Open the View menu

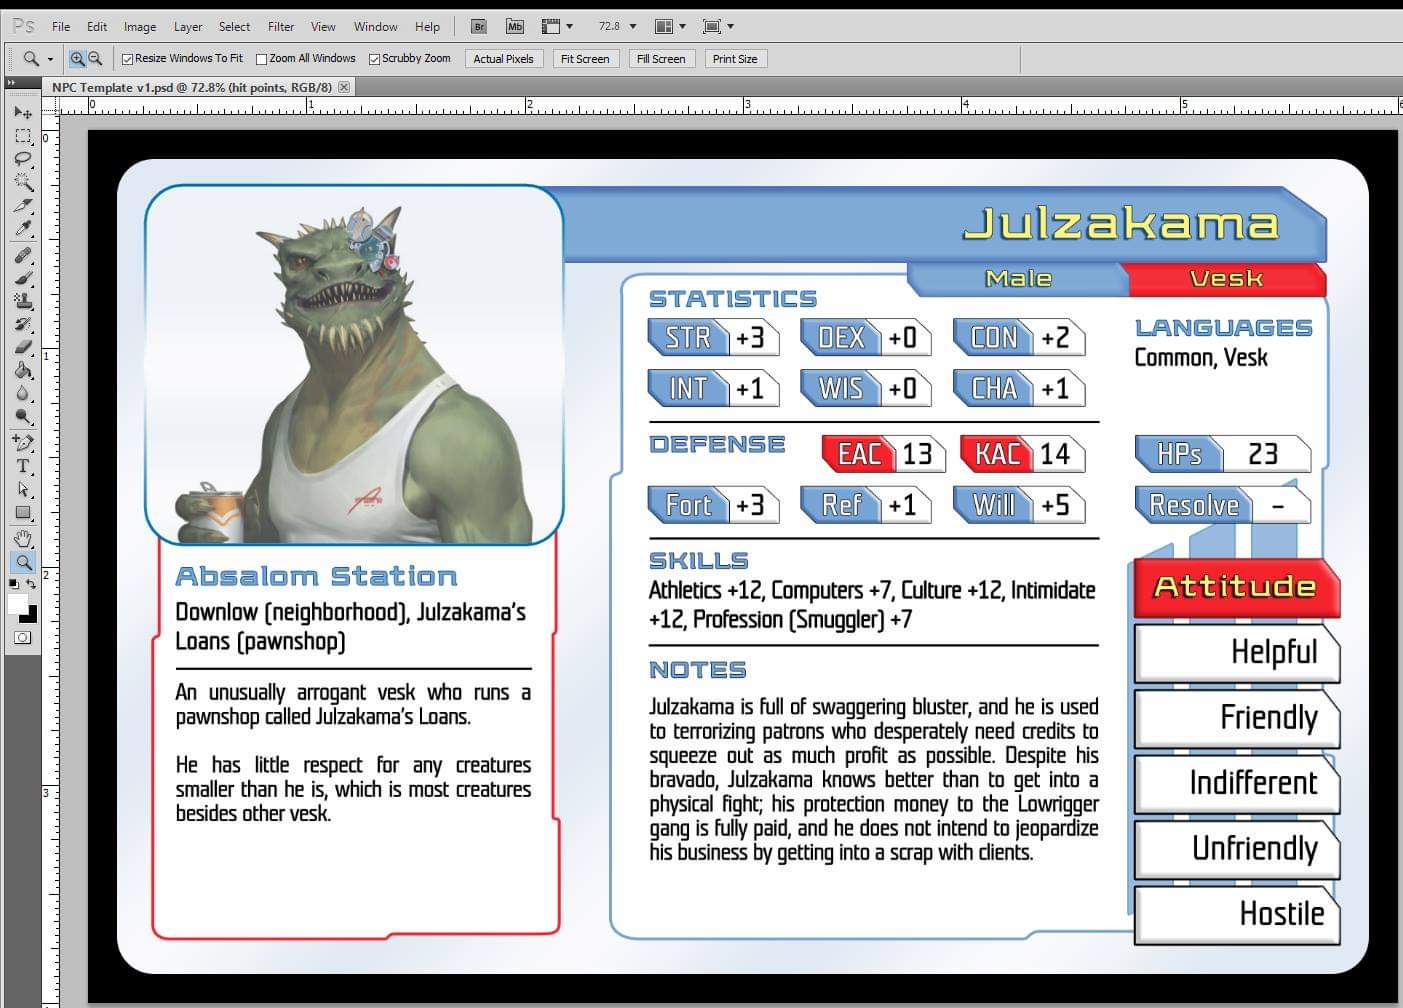coord(323,27)
